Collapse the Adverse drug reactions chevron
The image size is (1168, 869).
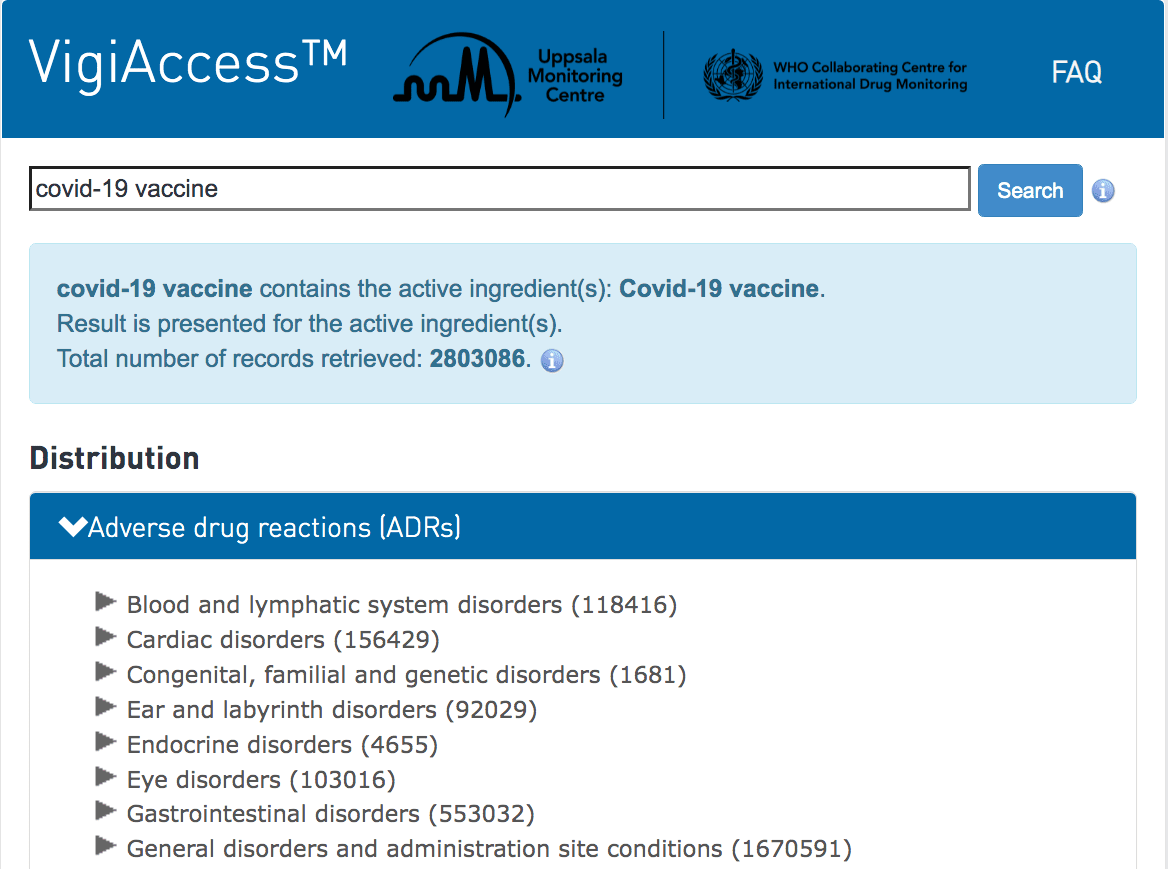[73, 526]
